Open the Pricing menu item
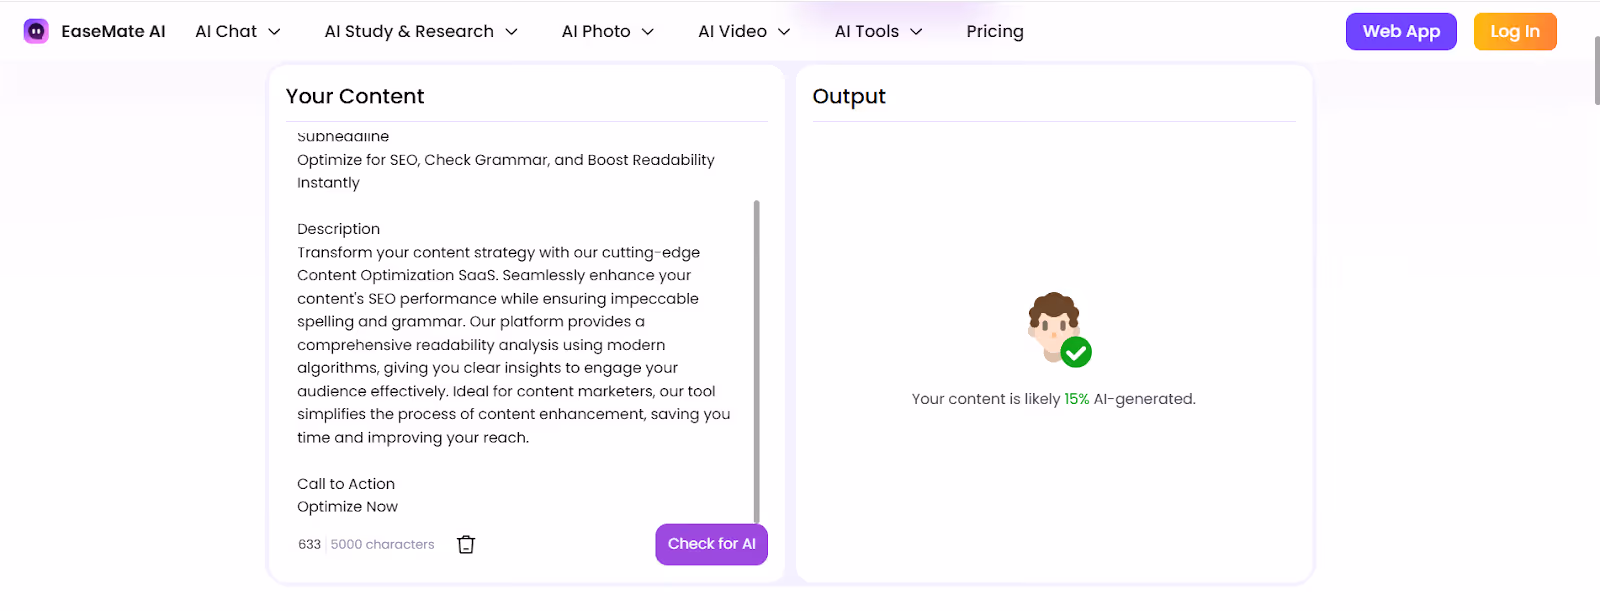 click(994, 31)
